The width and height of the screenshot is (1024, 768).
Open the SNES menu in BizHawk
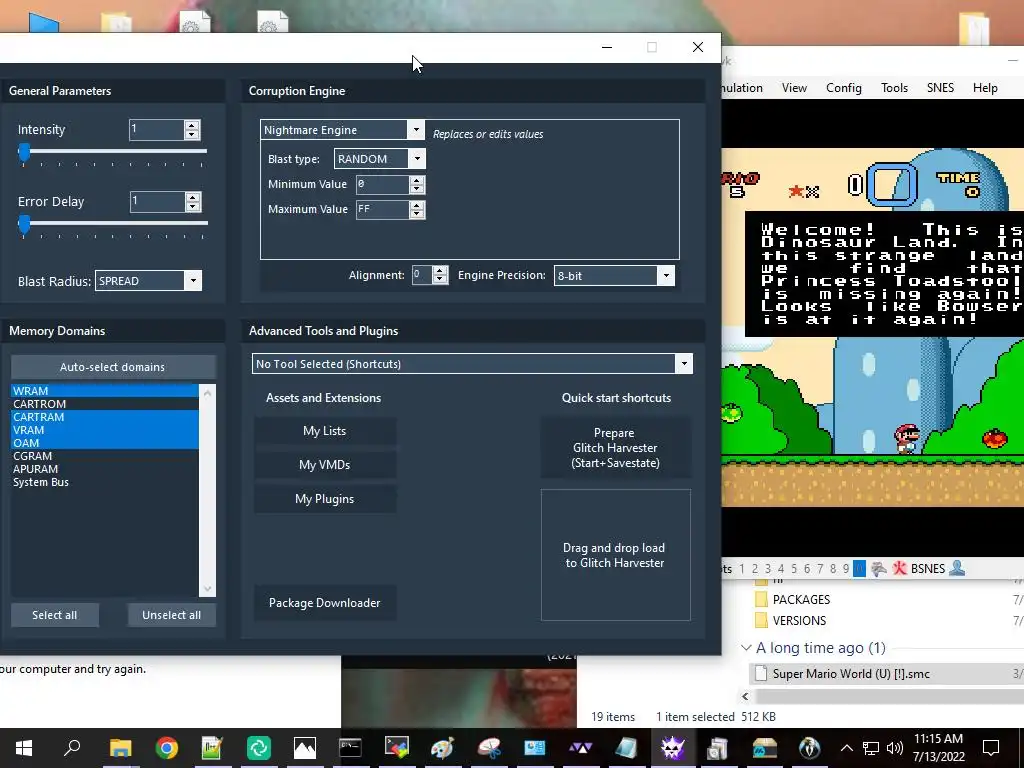[940, 88]
